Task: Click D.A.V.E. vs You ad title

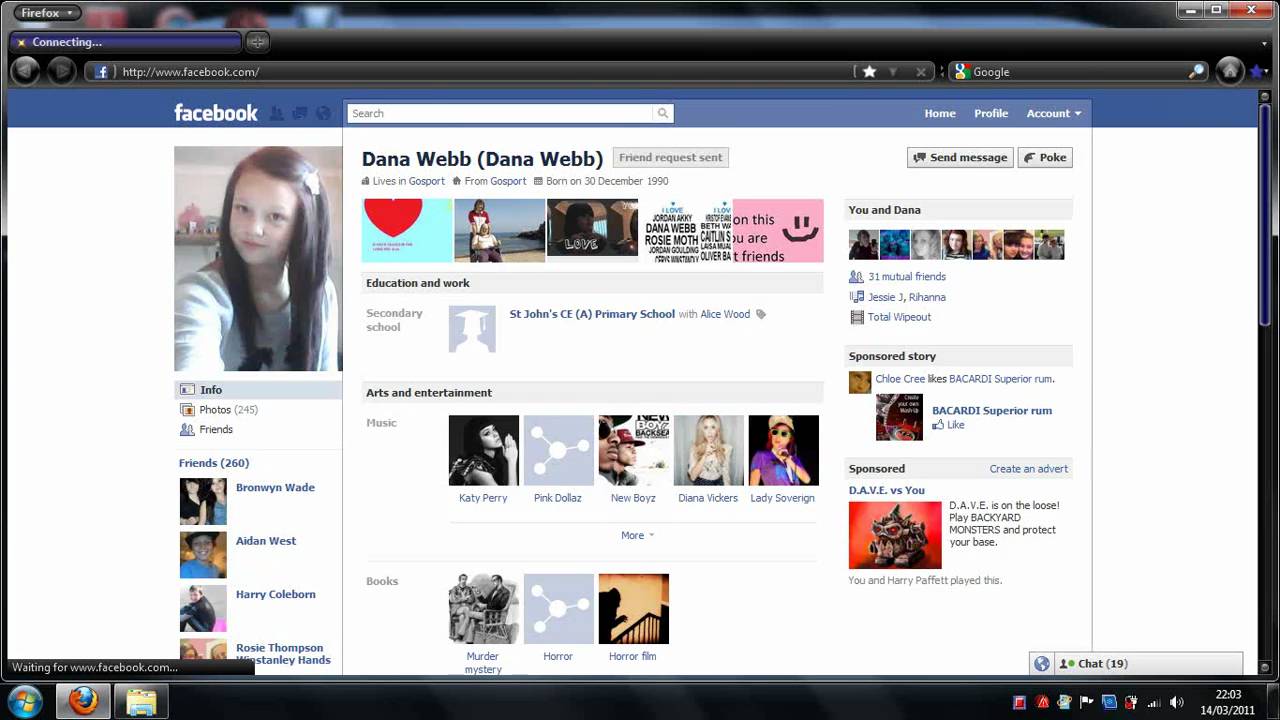Action: click(x=887, y=490)
